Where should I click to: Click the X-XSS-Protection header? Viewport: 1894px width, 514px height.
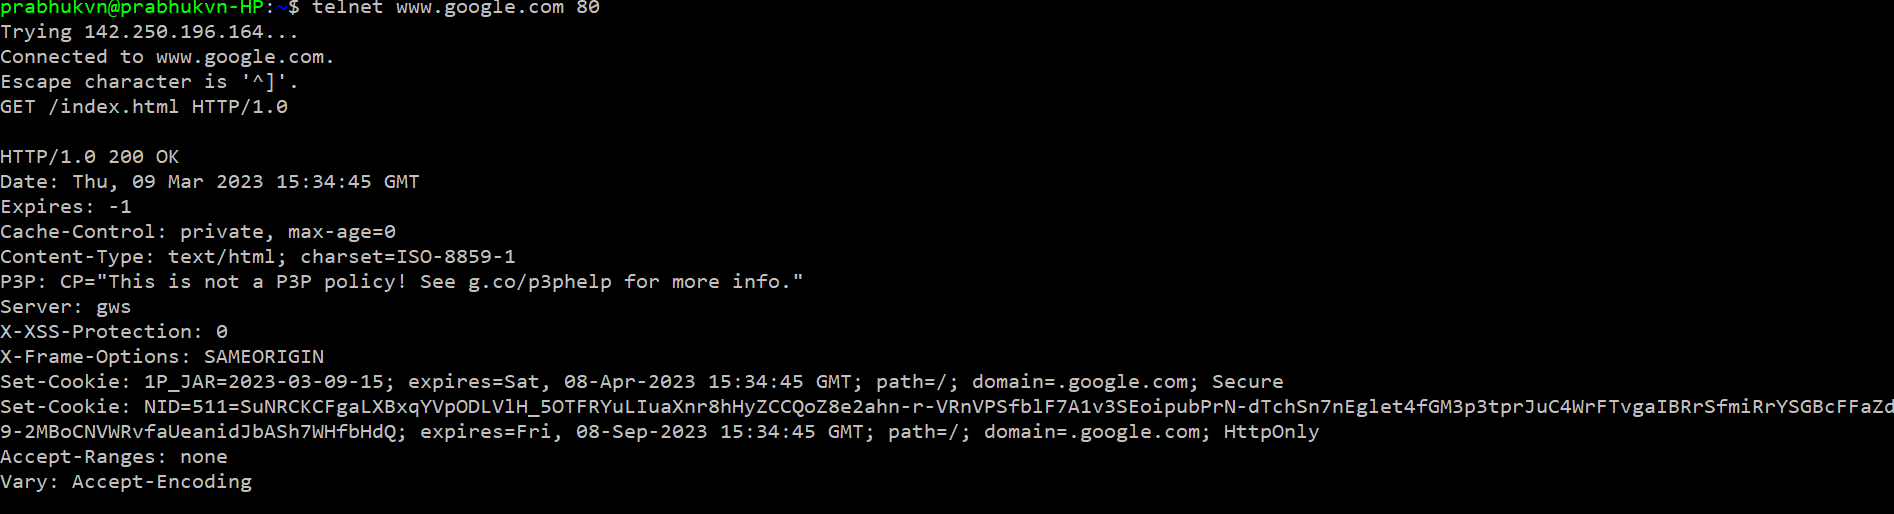[x=114, y=332]
